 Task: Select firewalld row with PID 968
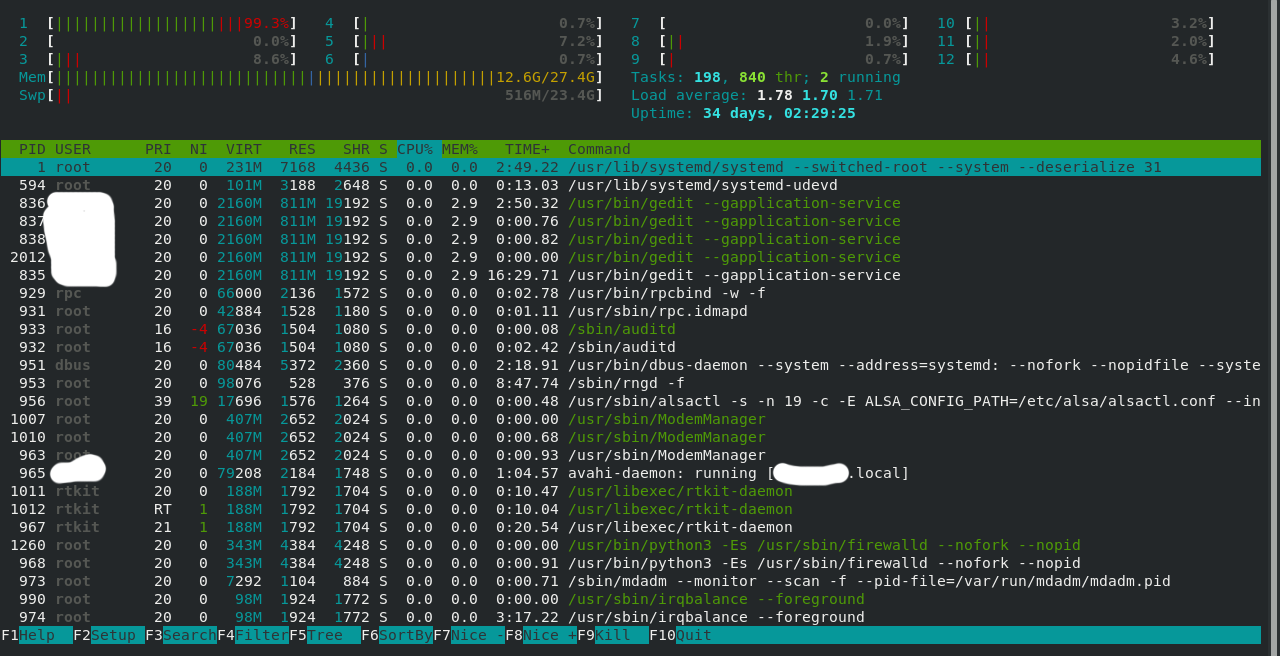631,563
